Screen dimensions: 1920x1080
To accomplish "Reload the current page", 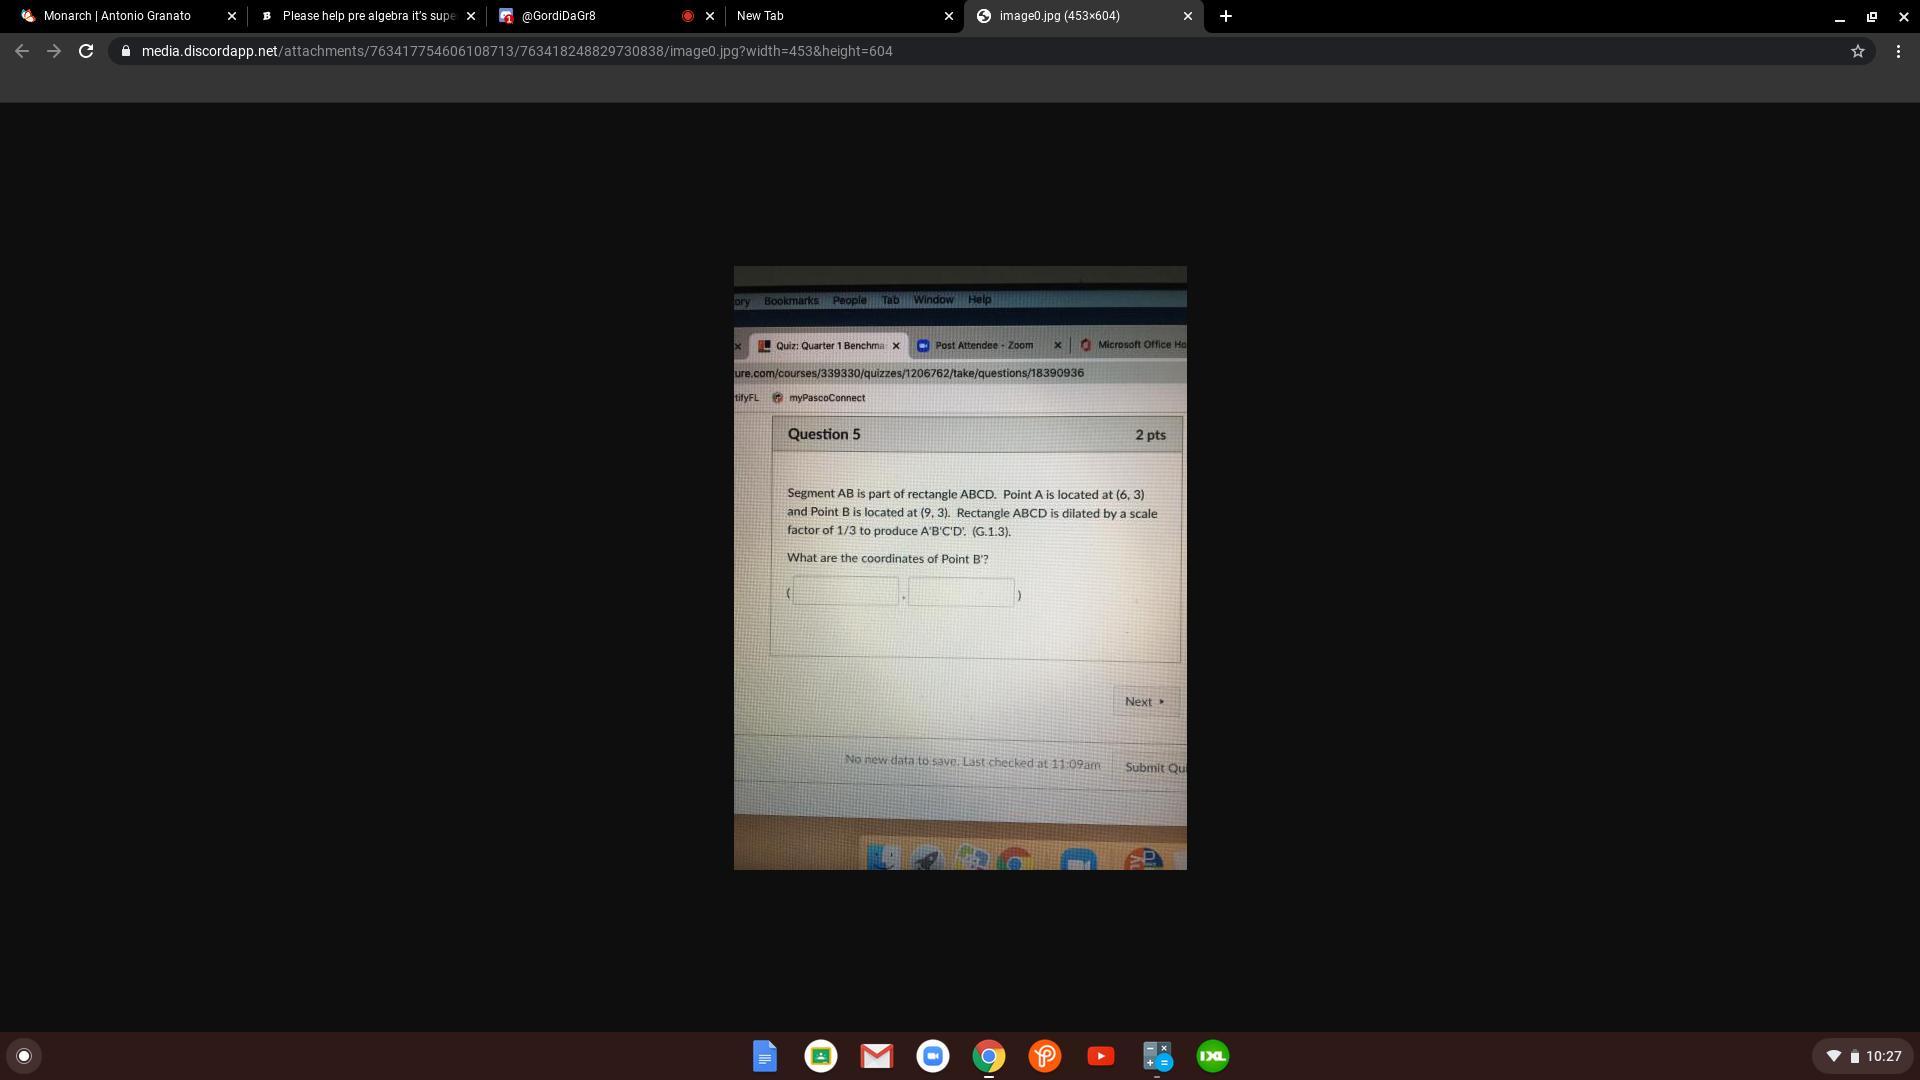I will pos(86,51).
